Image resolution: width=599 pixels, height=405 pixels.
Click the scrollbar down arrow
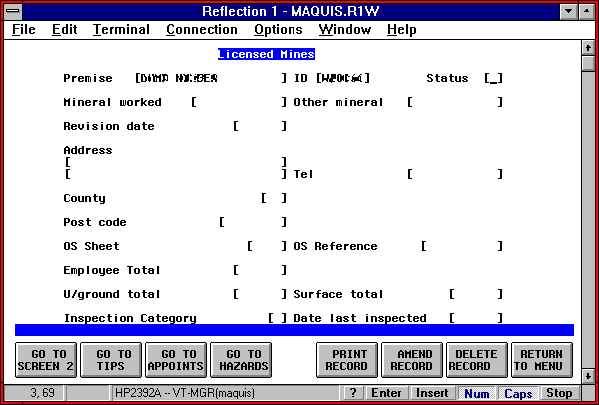588,376
